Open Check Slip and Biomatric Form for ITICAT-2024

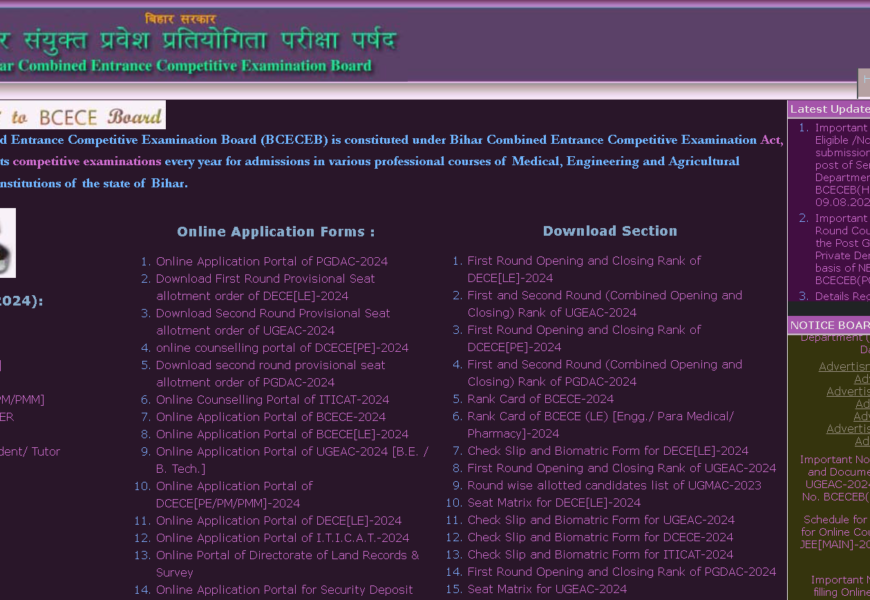[600, 555]
